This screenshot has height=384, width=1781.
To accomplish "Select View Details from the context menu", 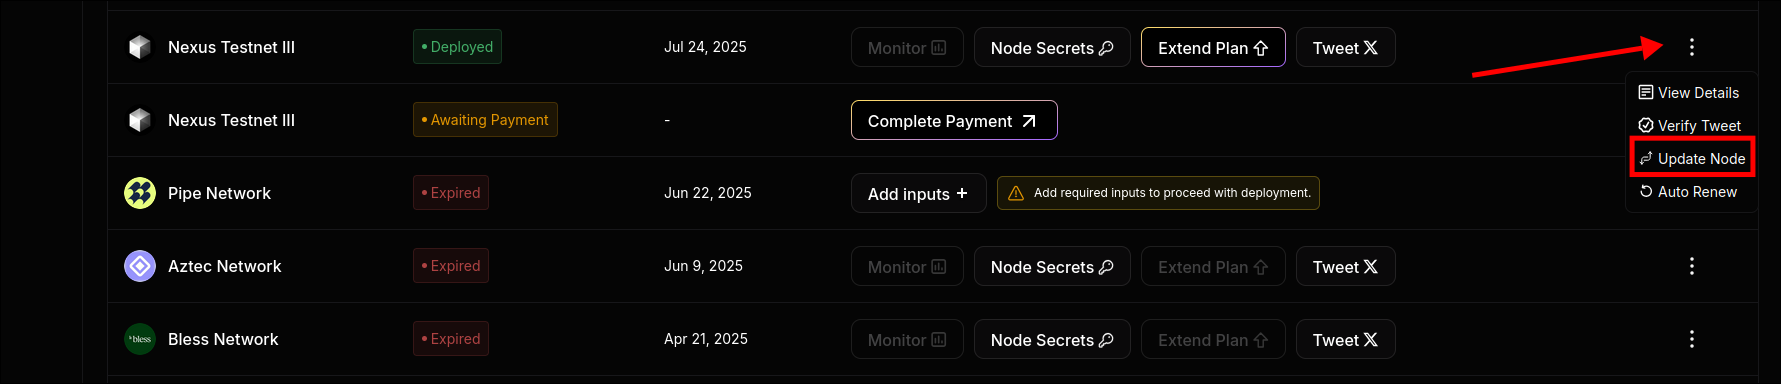I will pos(1689,93).
